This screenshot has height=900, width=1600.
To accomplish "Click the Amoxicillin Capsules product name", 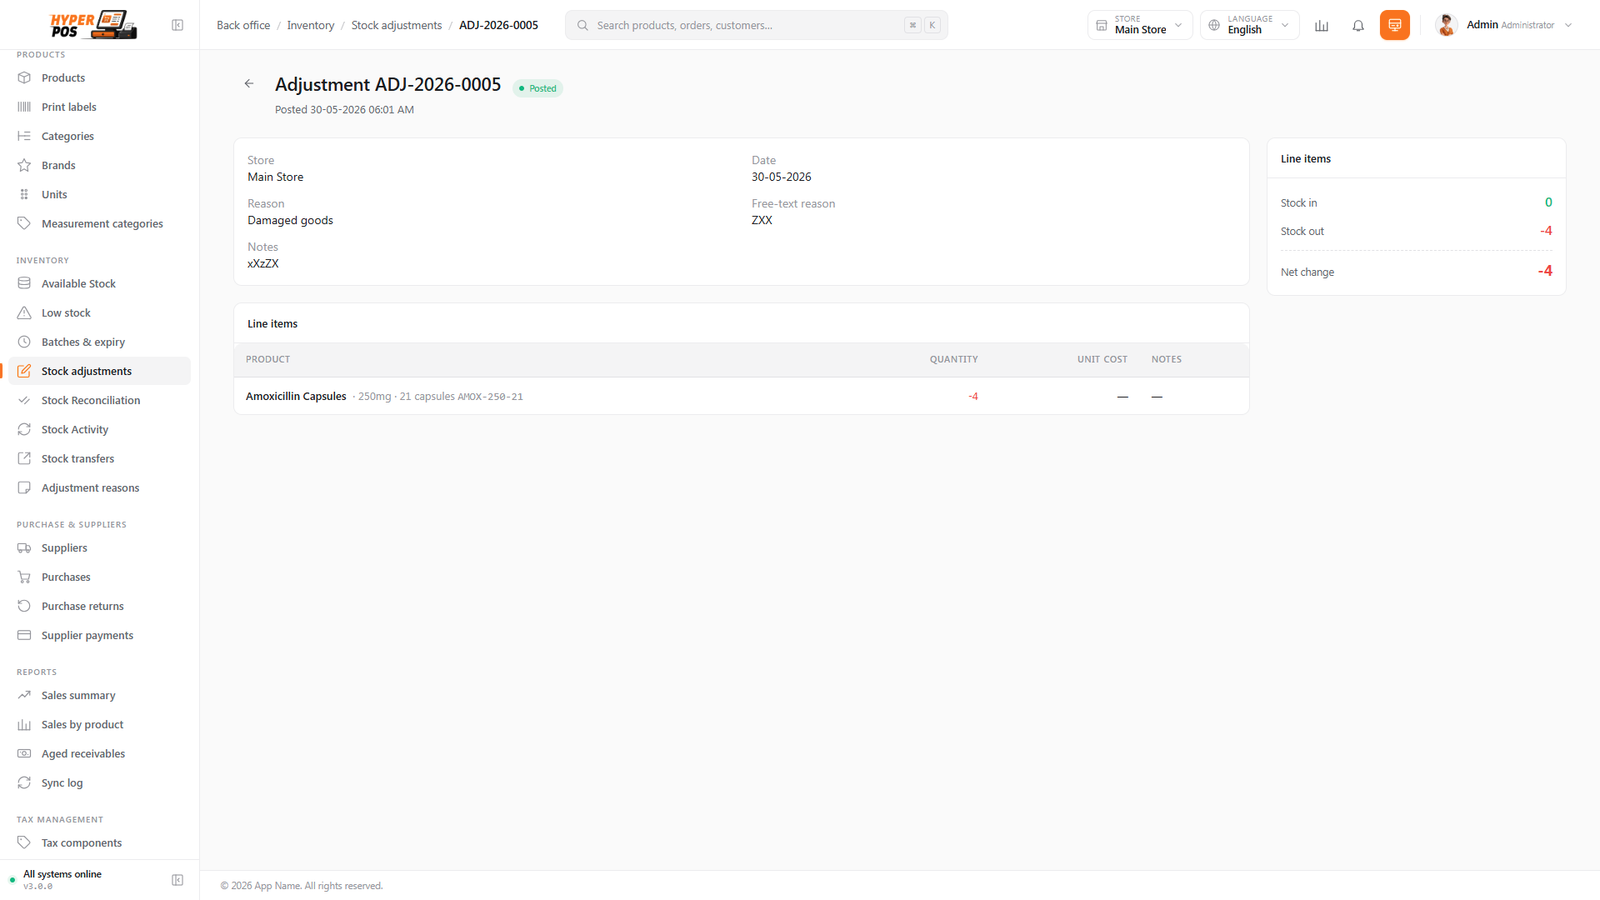I will tap(296, 396).
